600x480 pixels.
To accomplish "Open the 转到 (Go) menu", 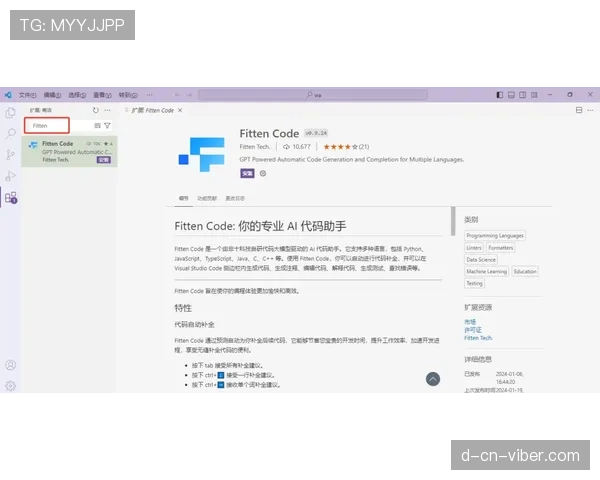I will [x=128, y=95].
